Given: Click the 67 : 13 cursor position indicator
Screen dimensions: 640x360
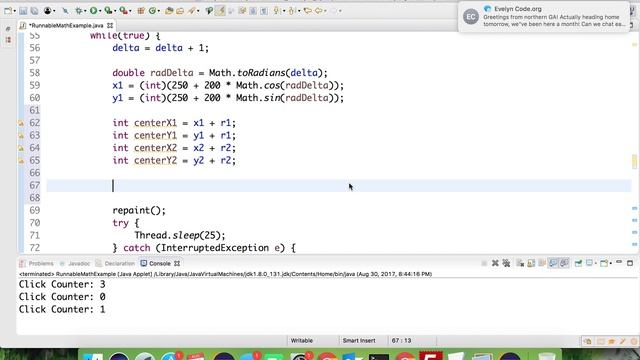Looking at the screenshot, I should tap(401, 340).
